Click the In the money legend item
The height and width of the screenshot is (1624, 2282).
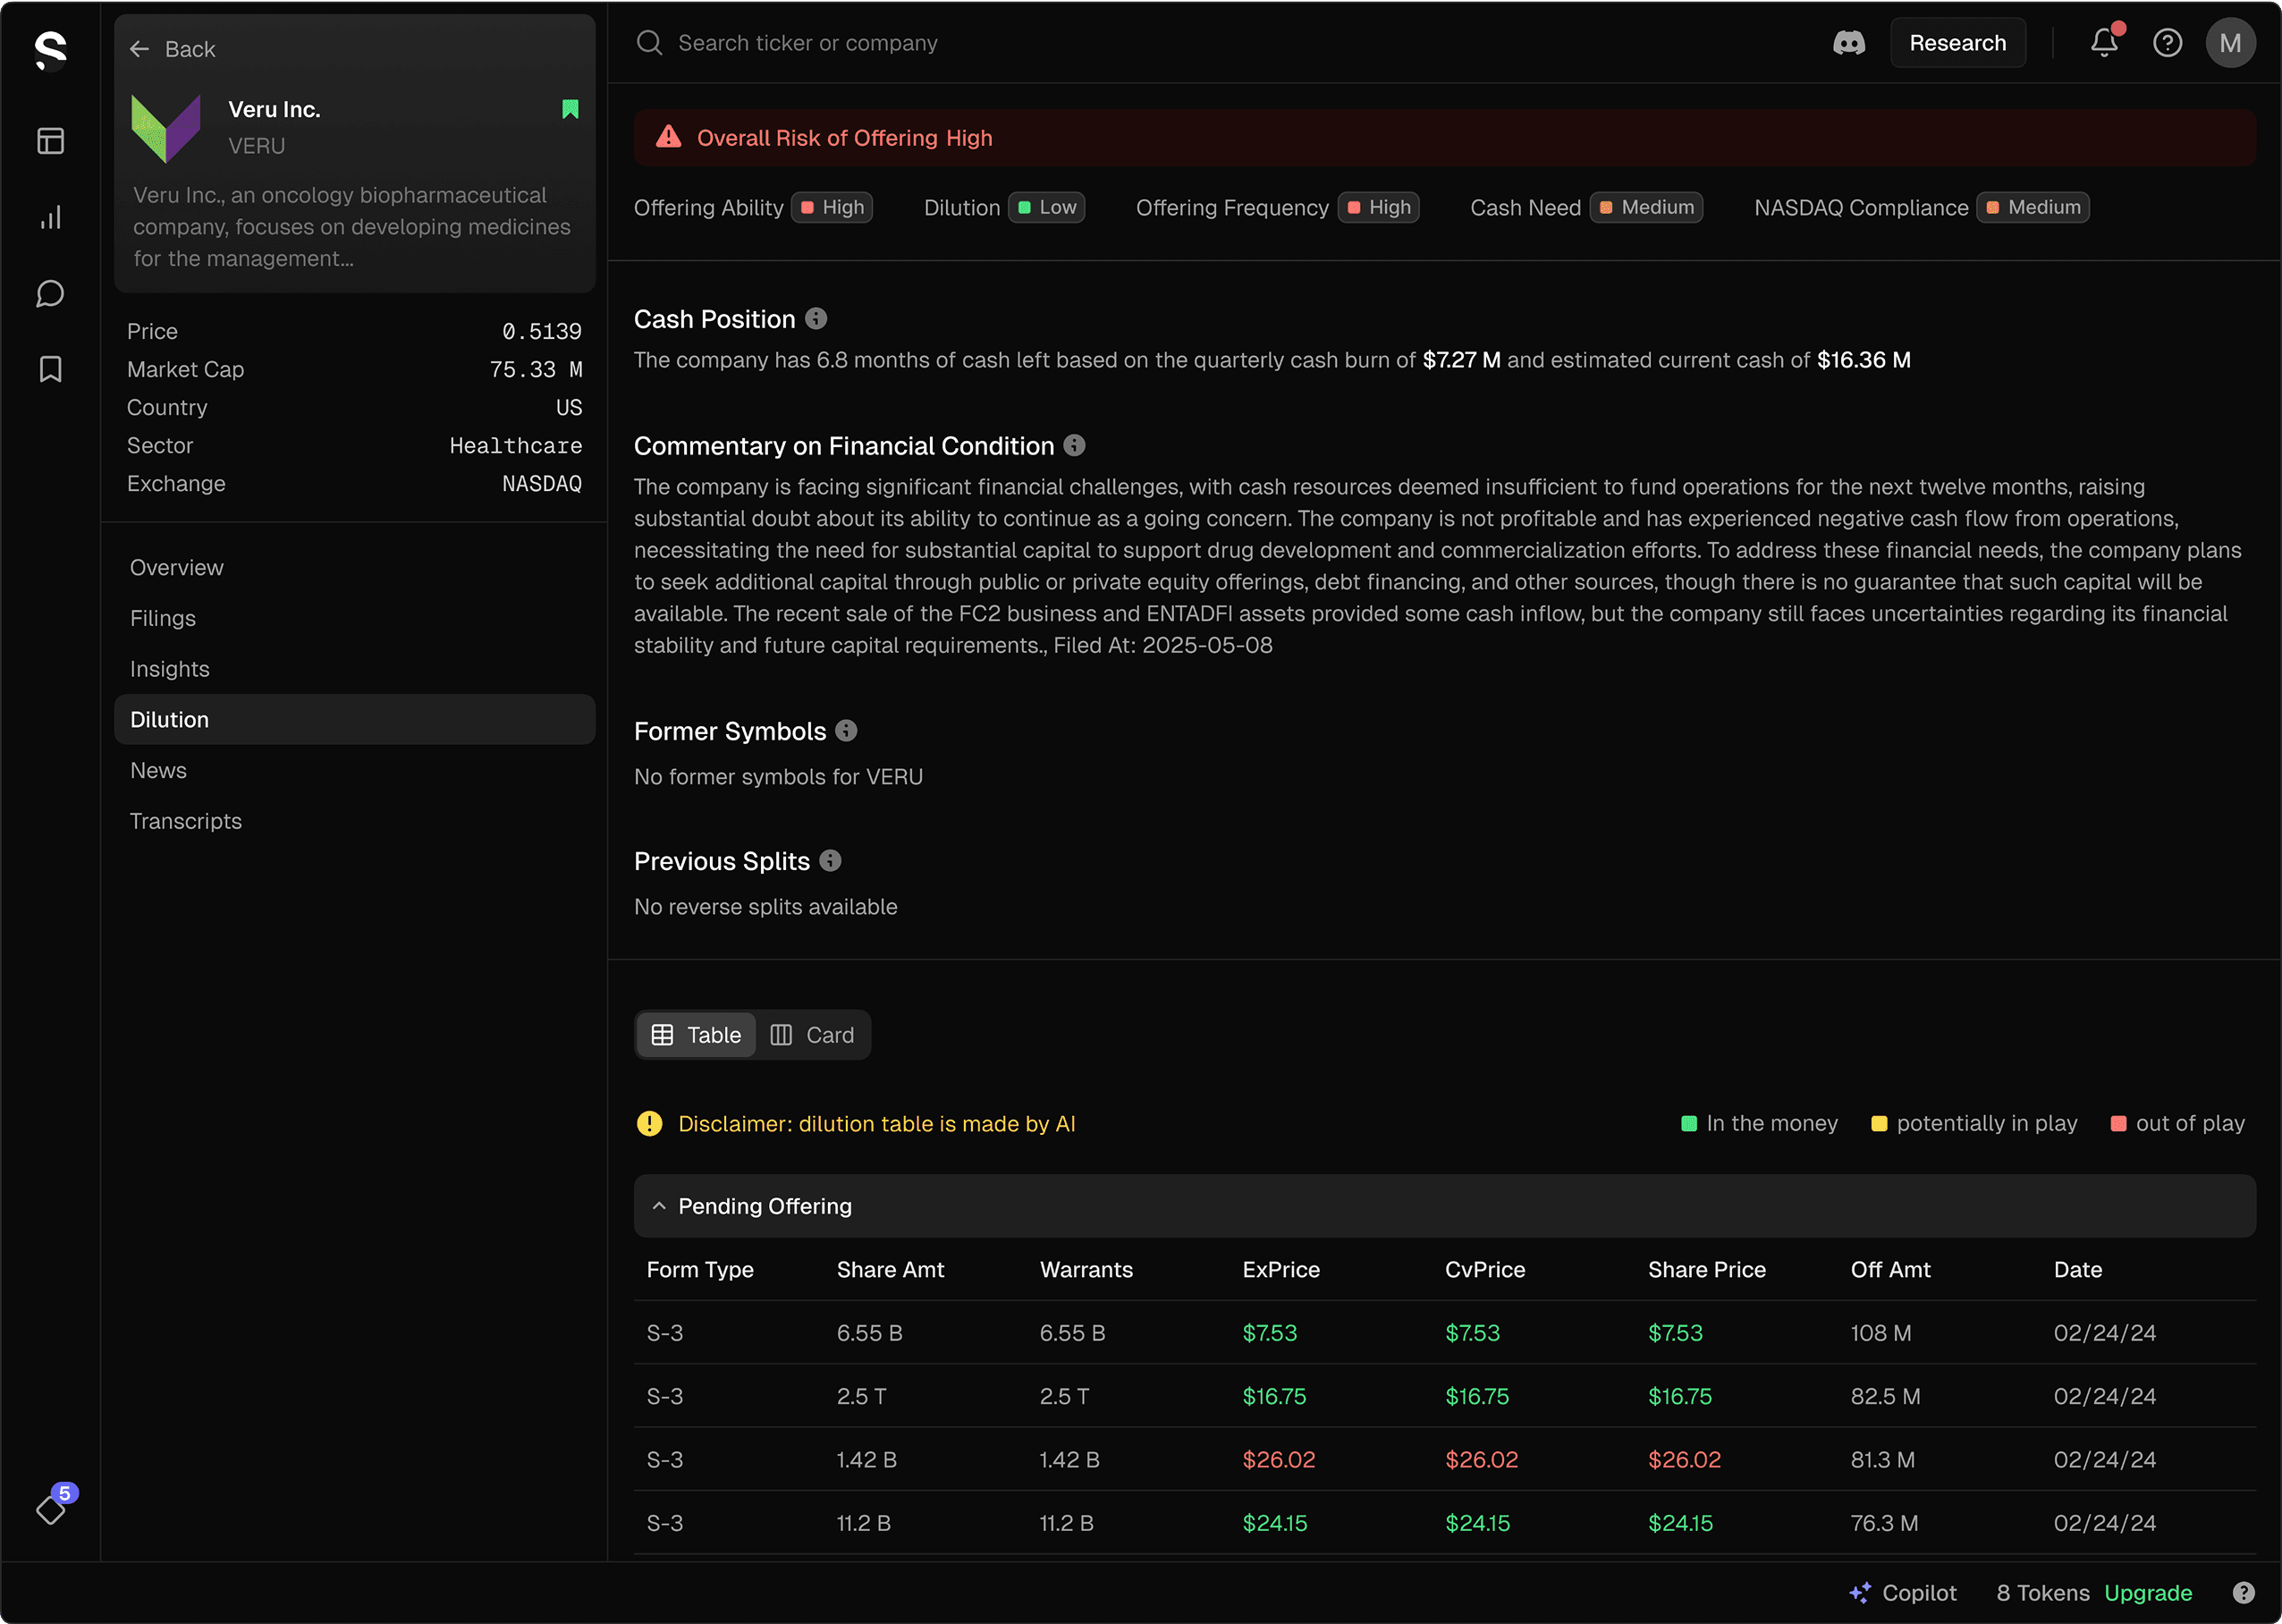[1759, 1124]
